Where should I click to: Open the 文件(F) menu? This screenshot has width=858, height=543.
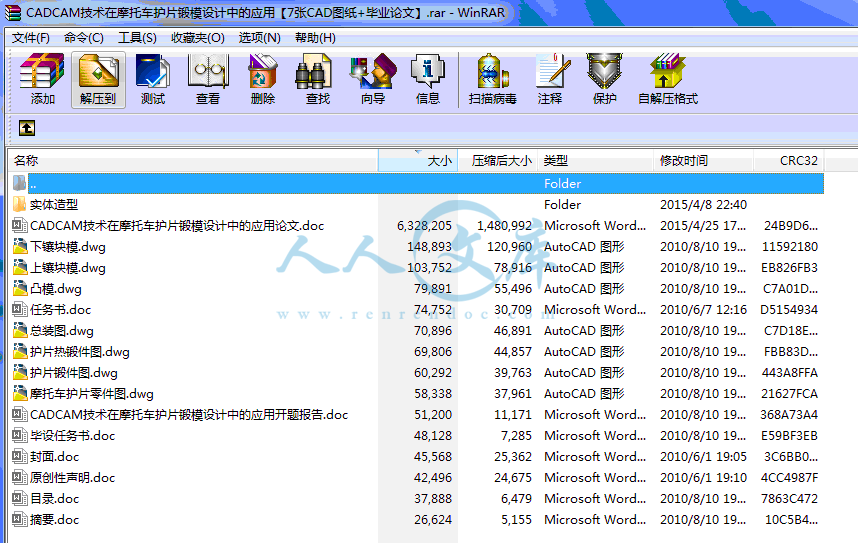[x=31, y=38]
